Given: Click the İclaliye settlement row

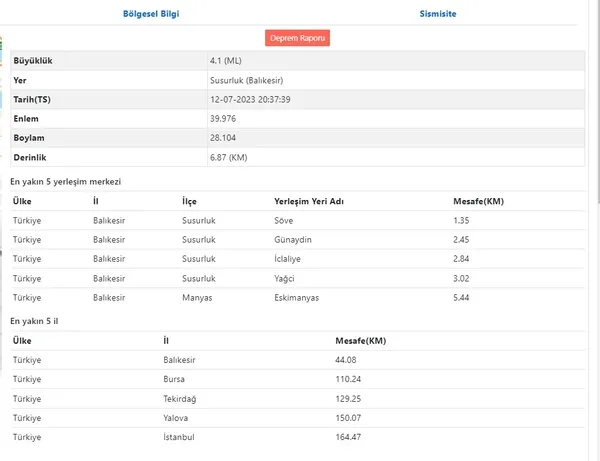Looking at the screenshot, I should (298, 259).
